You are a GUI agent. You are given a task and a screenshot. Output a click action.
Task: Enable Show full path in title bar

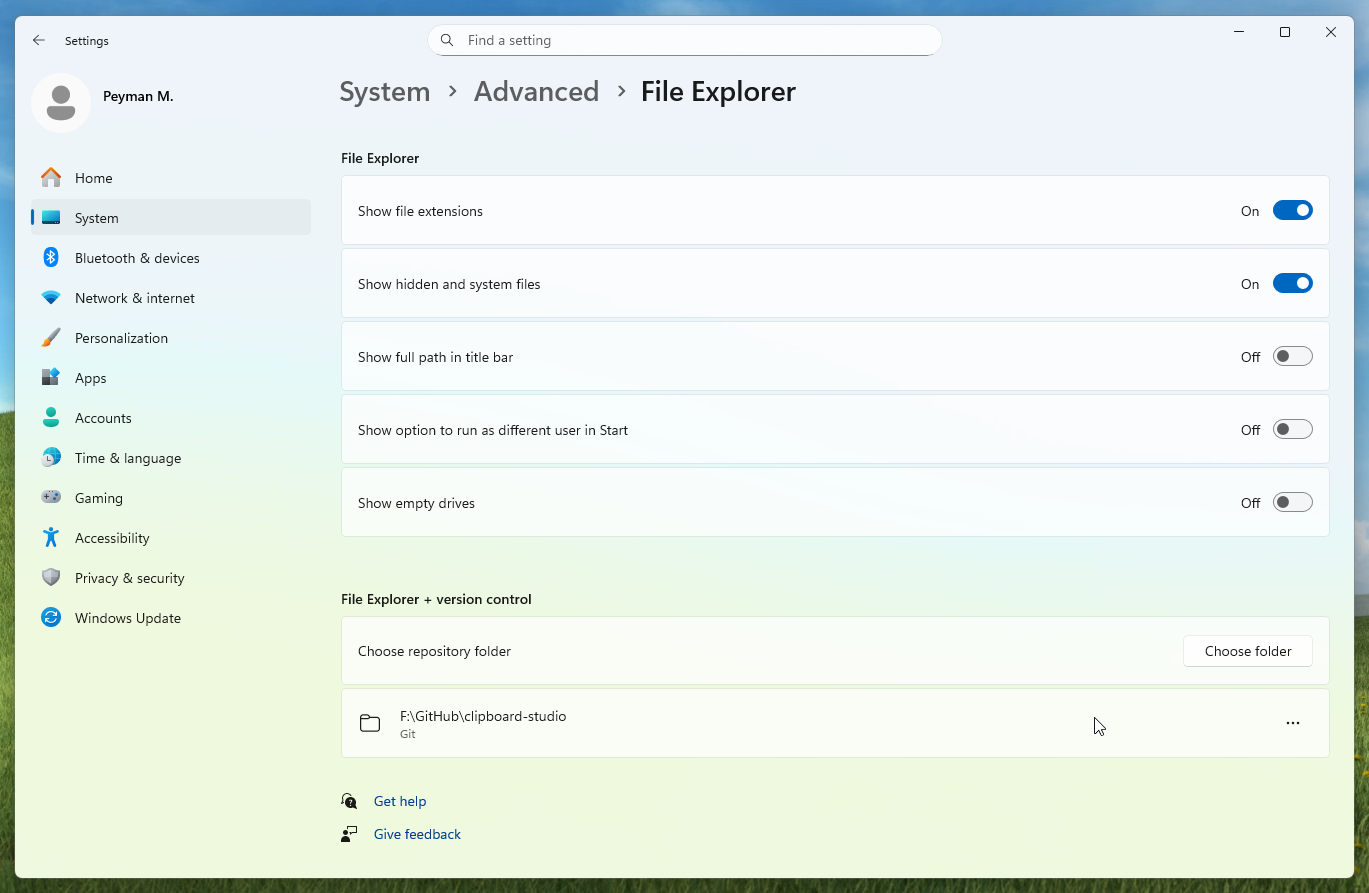[x=1293, y=356]
